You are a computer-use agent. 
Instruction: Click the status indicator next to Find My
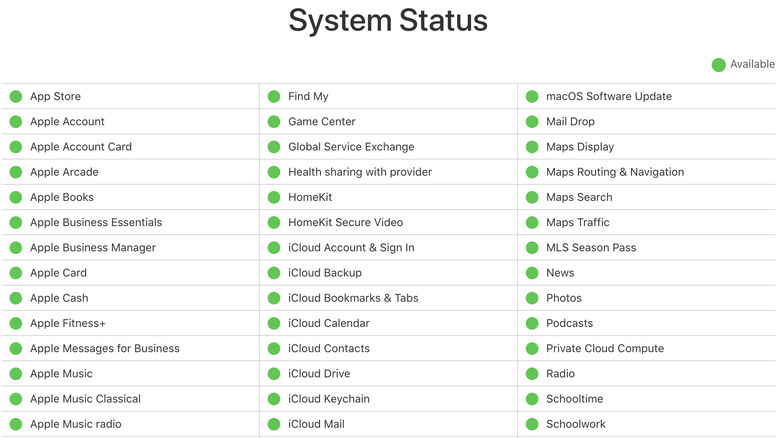click(274, 97)
